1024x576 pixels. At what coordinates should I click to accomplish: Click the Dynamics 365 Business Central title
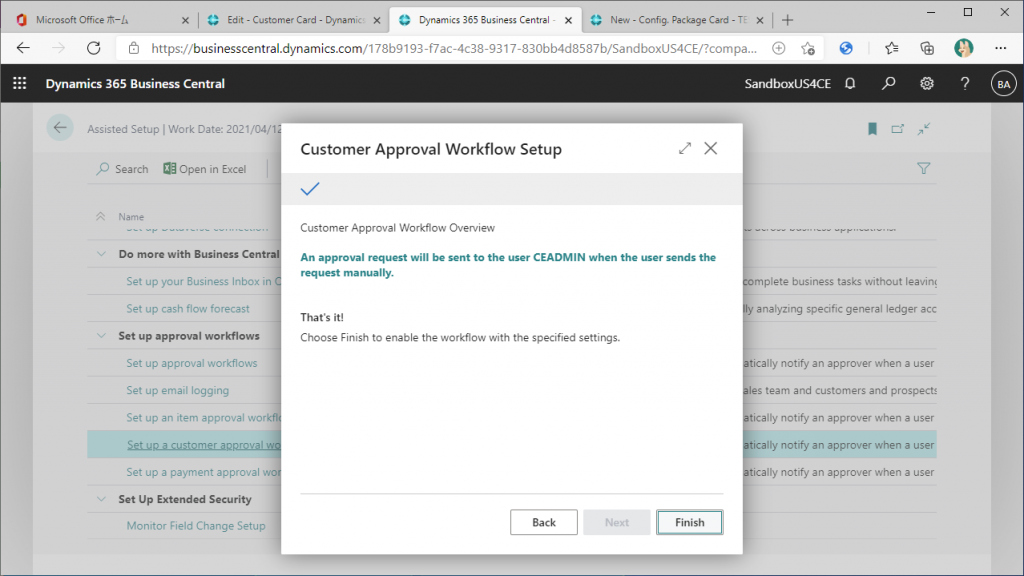tap(135, 84)
